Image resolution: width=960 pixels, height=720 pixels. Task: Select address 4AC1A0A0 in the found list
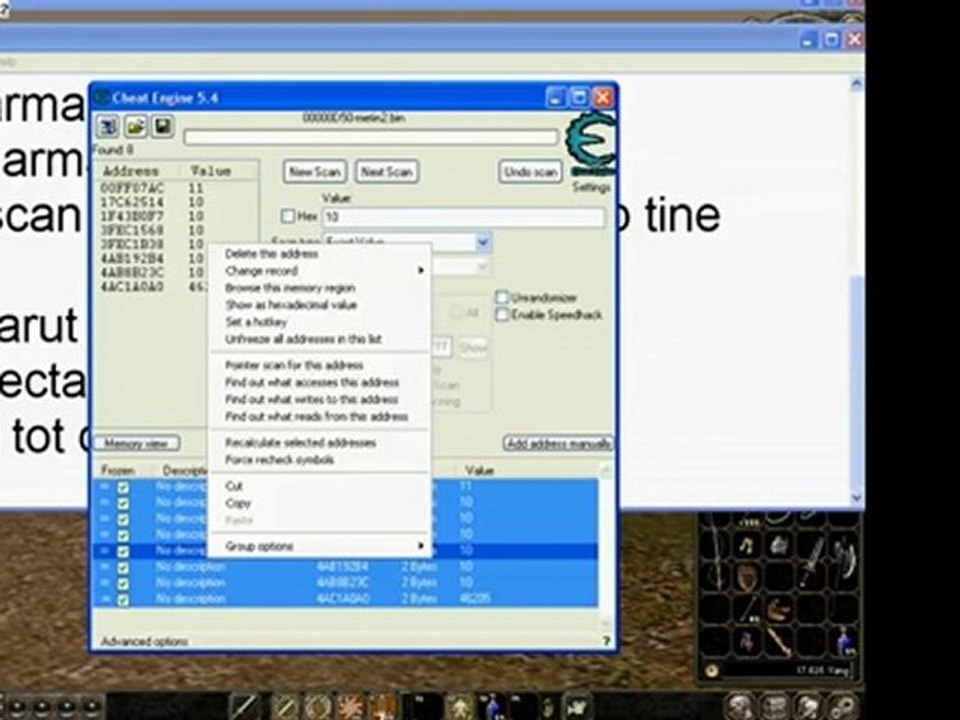132,287
